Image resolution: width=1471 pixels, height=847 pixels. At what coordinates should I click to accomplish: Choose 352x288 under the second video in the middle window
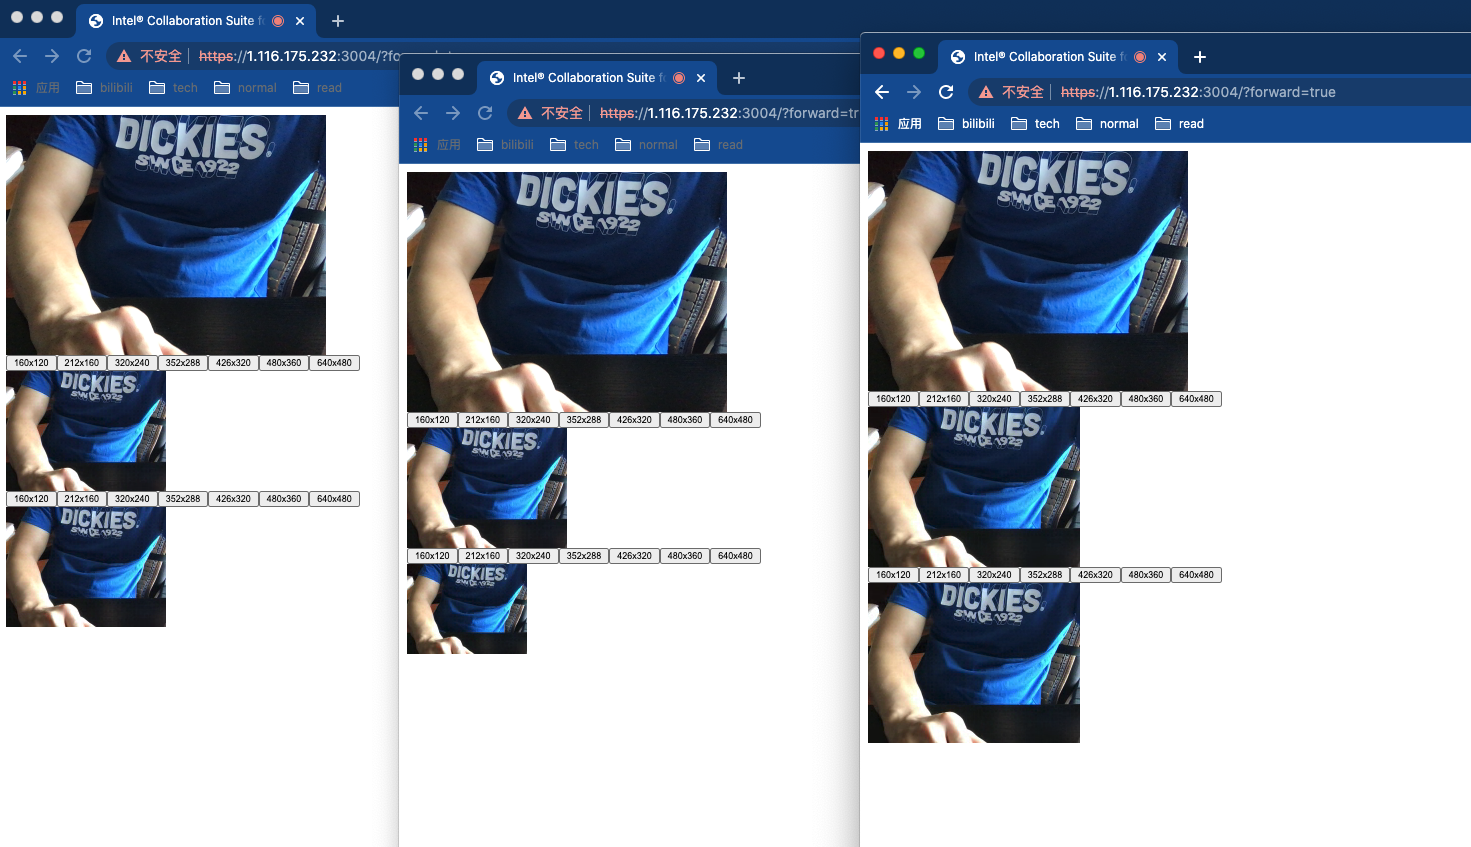pos(584,556)
